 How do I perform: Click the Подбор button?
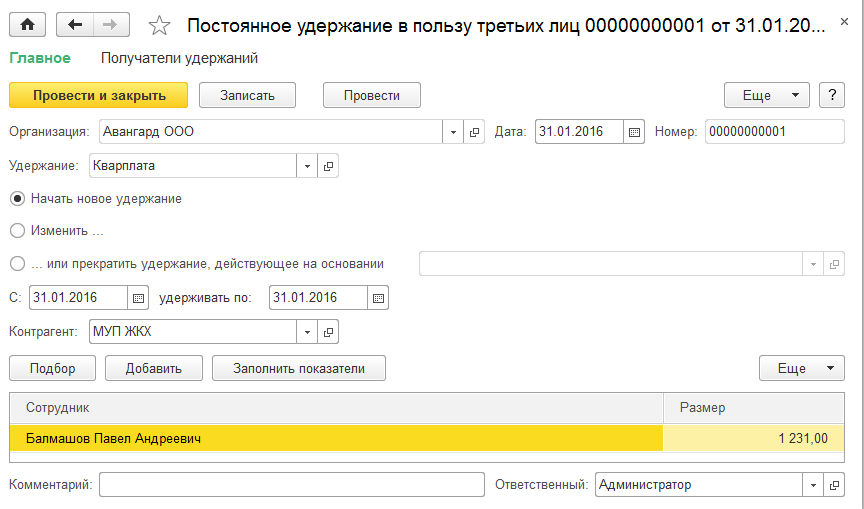(x=52, y=368)
